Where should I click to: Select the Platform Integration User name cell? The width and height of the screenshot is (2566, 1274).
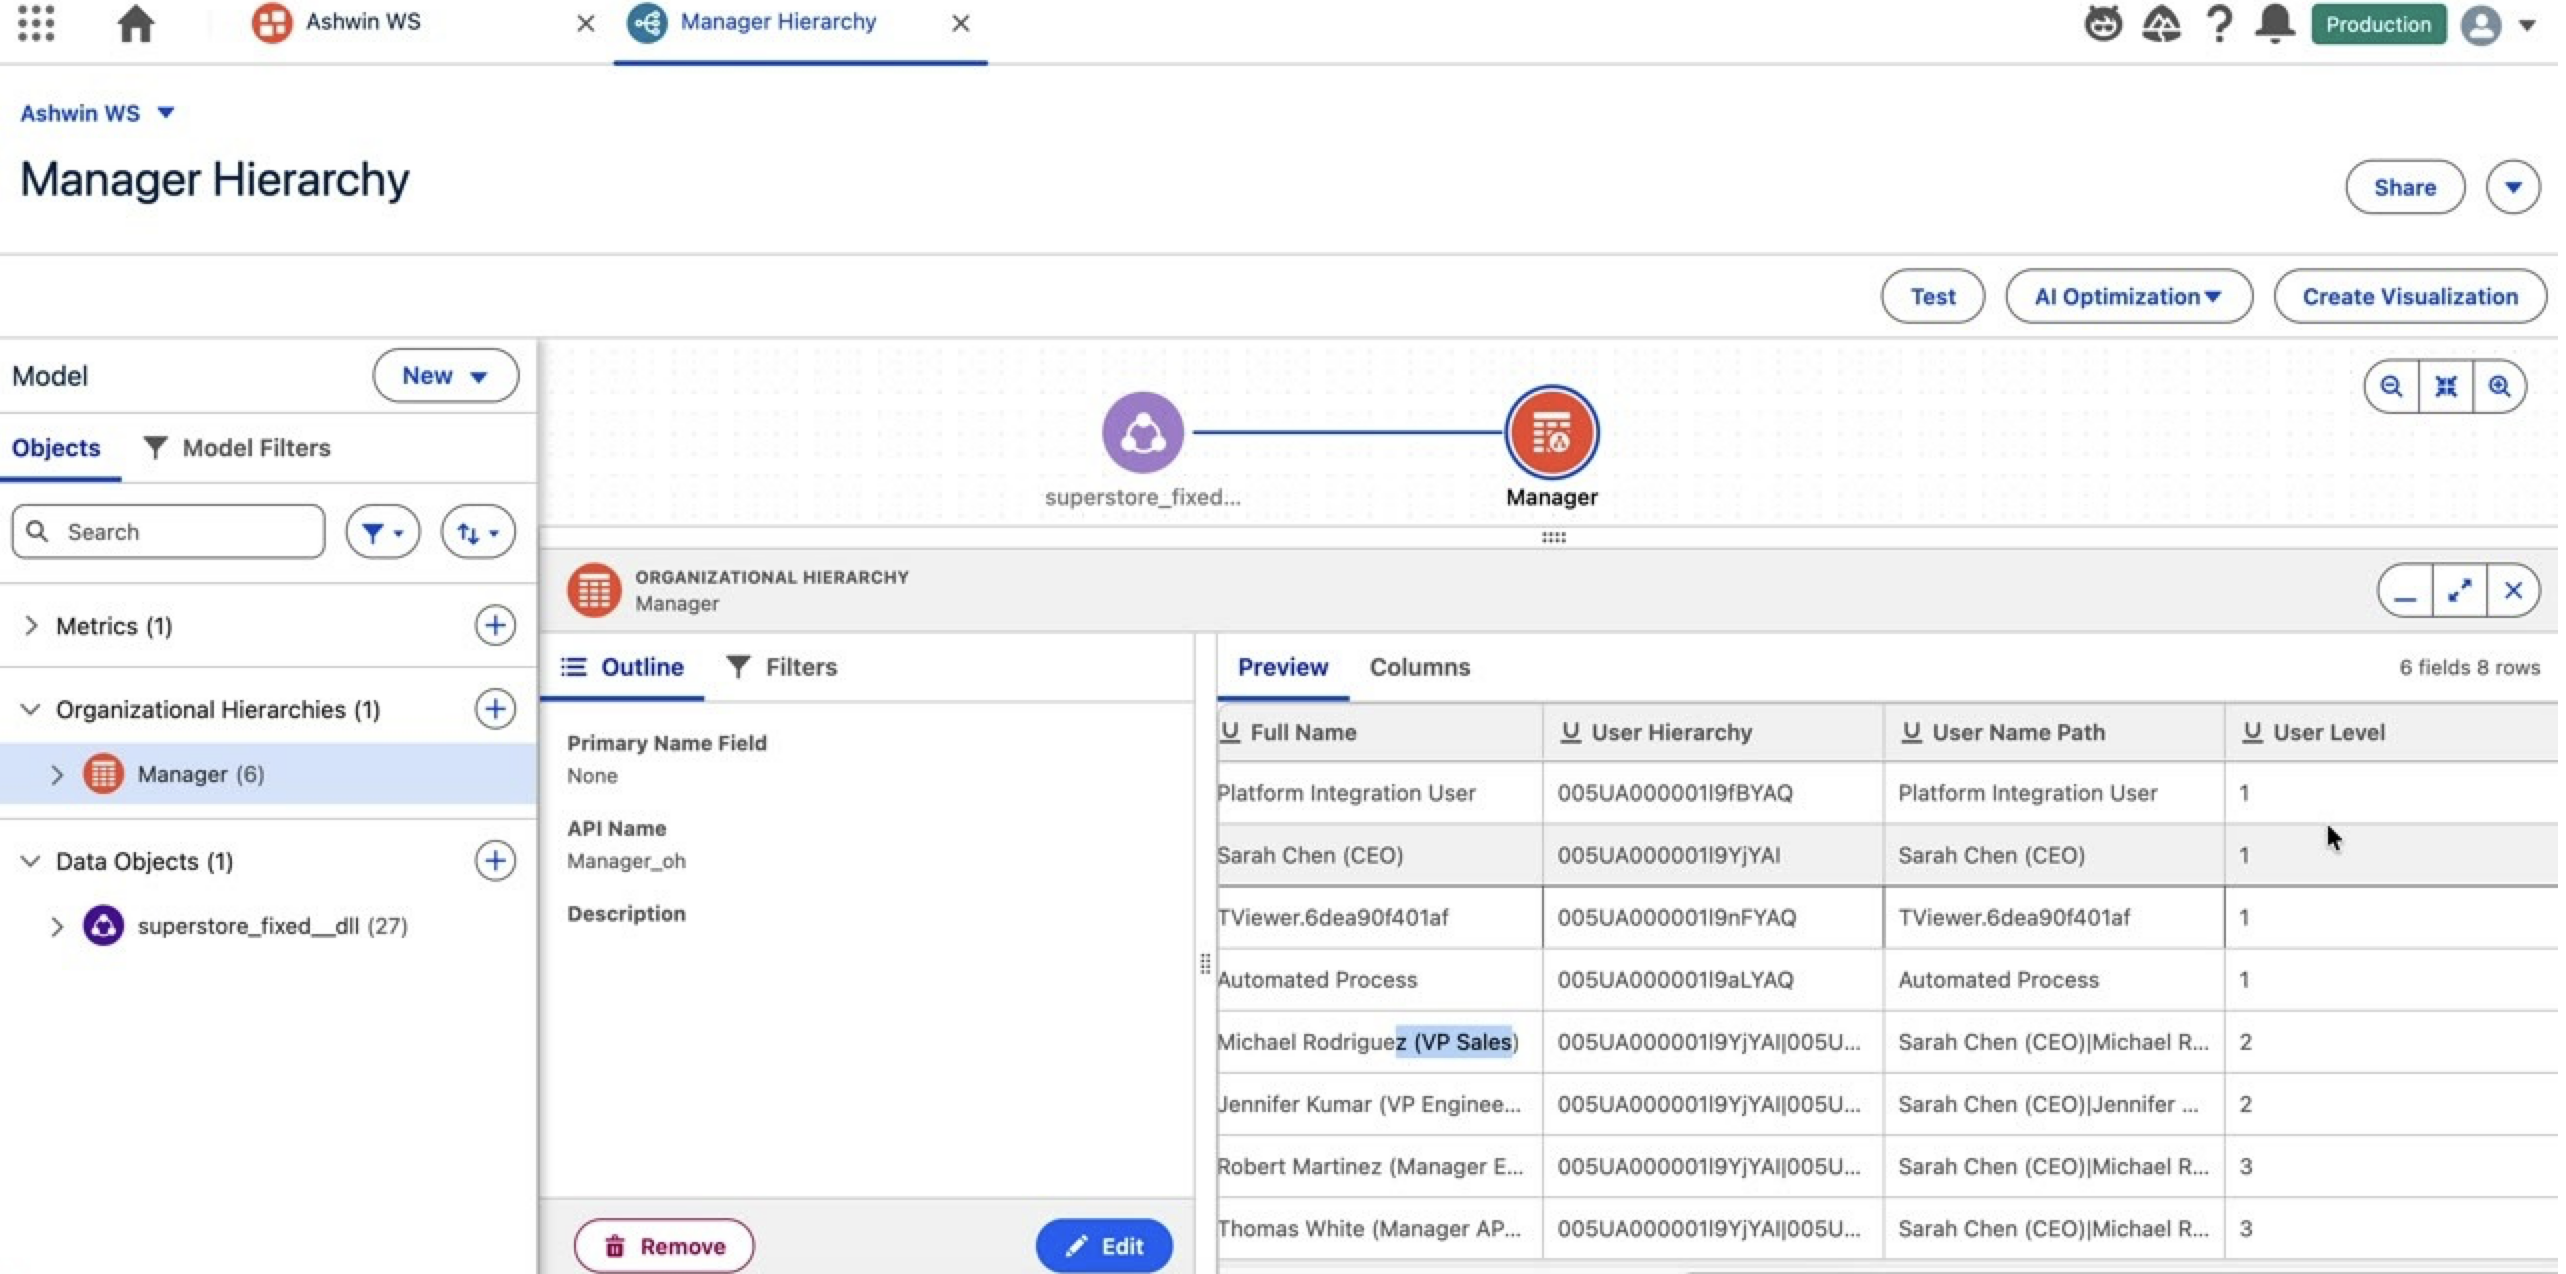(x=1379, y=793)
